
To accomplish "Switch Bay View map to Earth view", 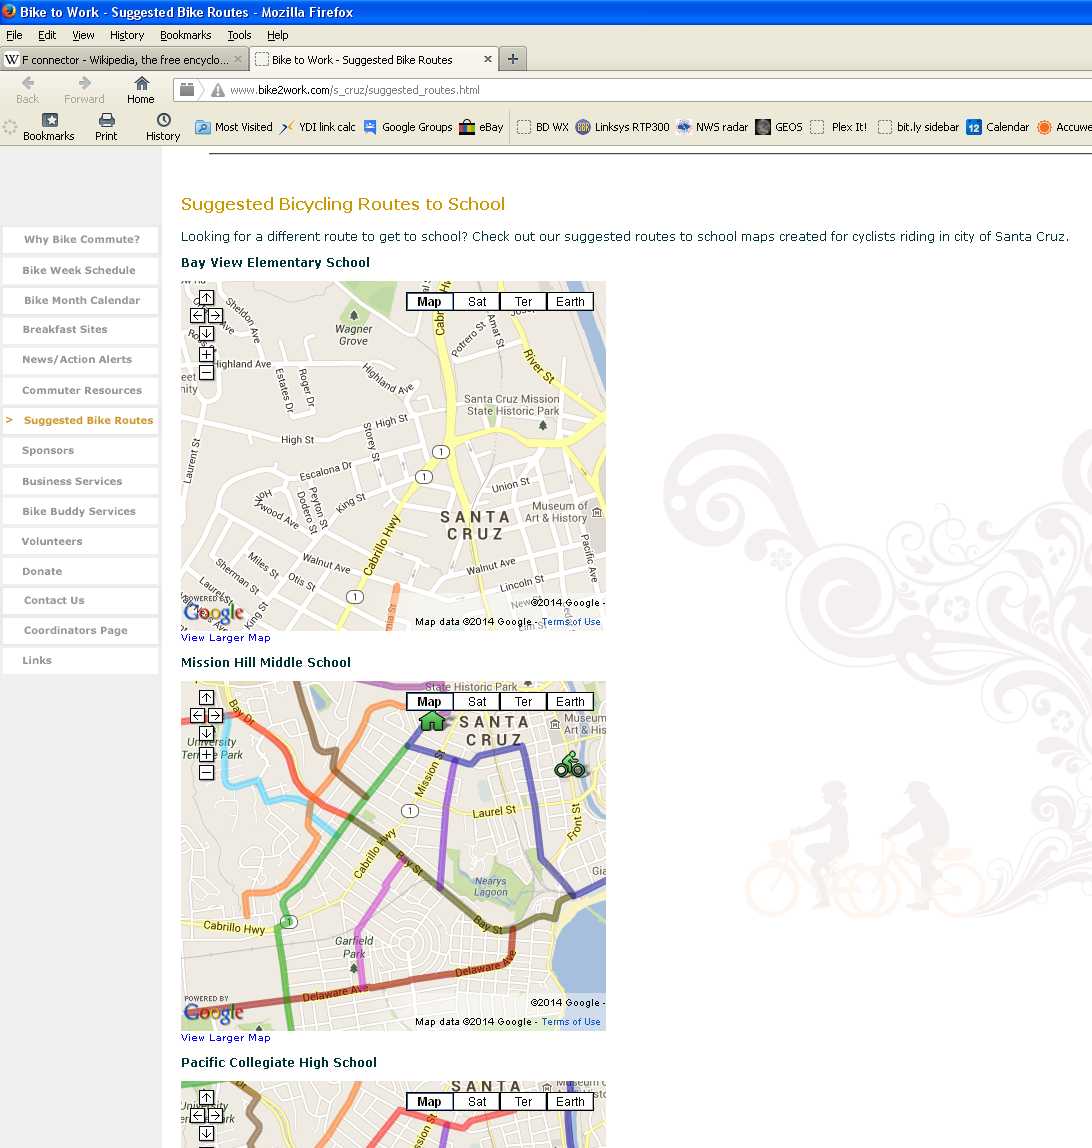I will pos(570,302).
